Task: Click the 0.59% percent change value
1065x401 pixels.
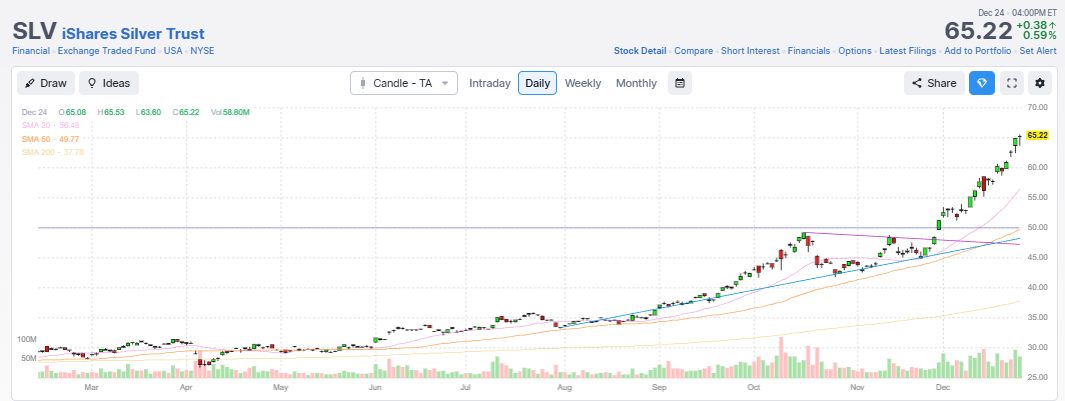Action: click(x=1040, y=35)
